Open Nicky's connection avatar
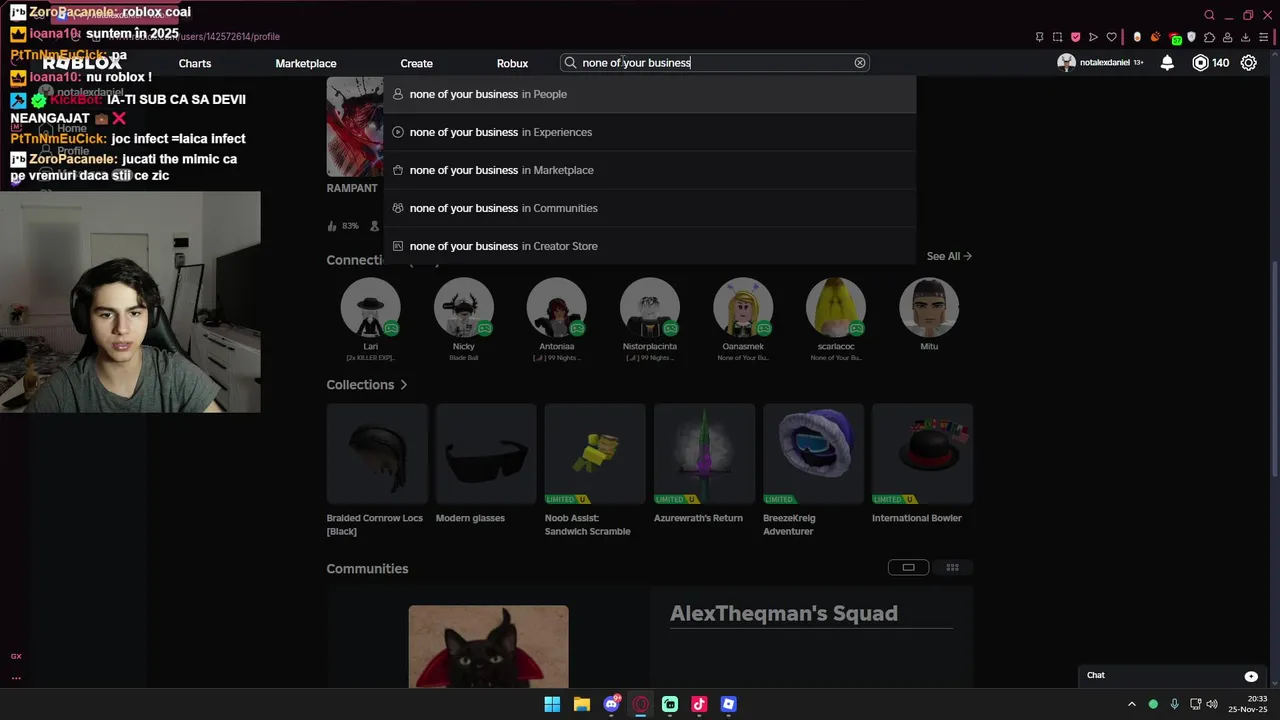The height and width of the screenshot is (720, 1280). [463, 308]
